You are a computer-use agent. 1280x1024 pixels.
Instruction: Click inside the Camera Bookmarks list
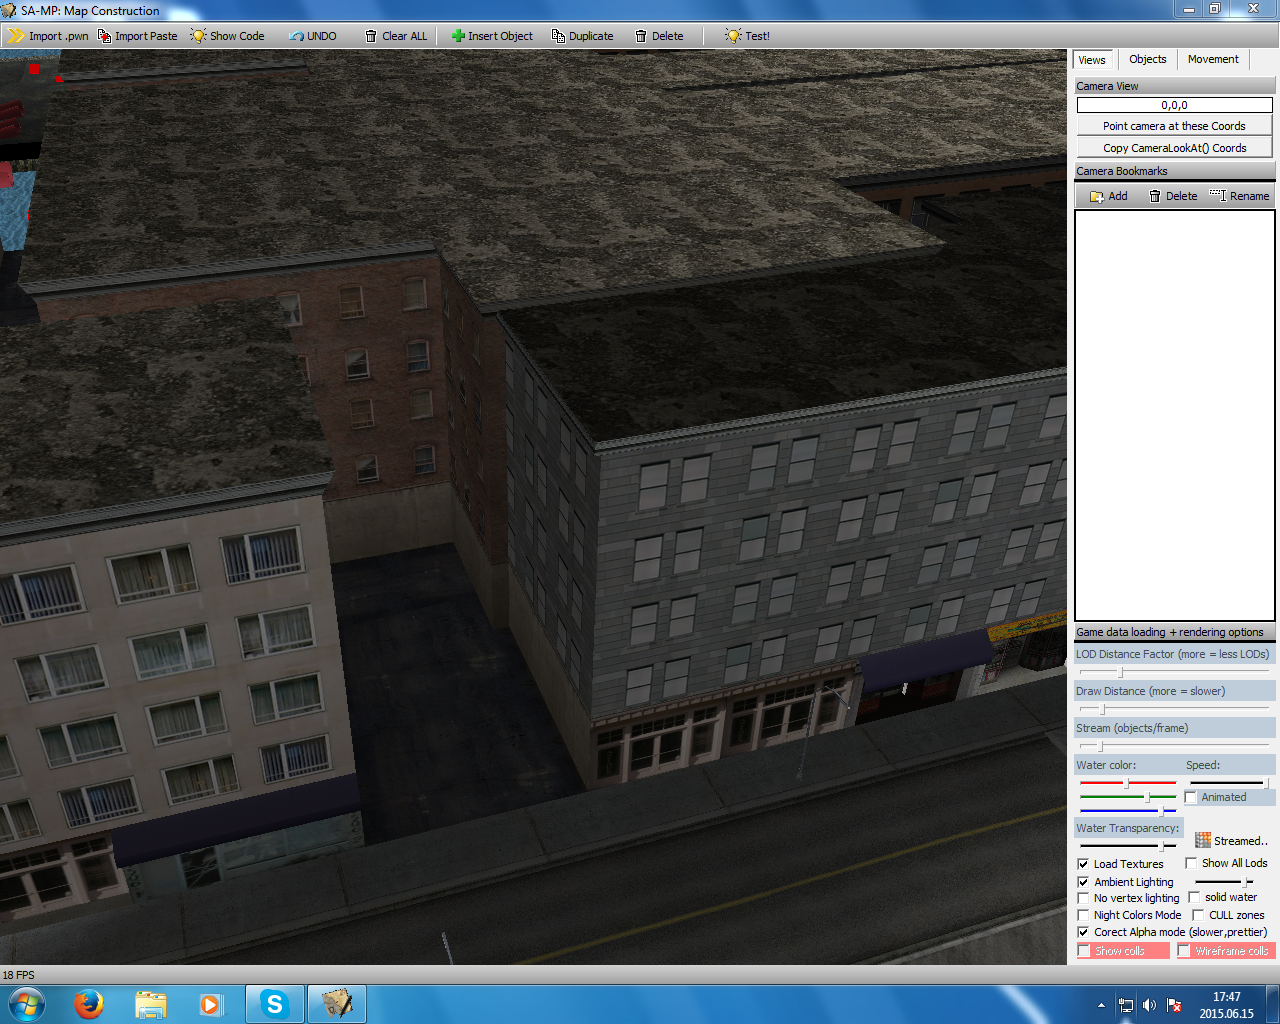1174,415
